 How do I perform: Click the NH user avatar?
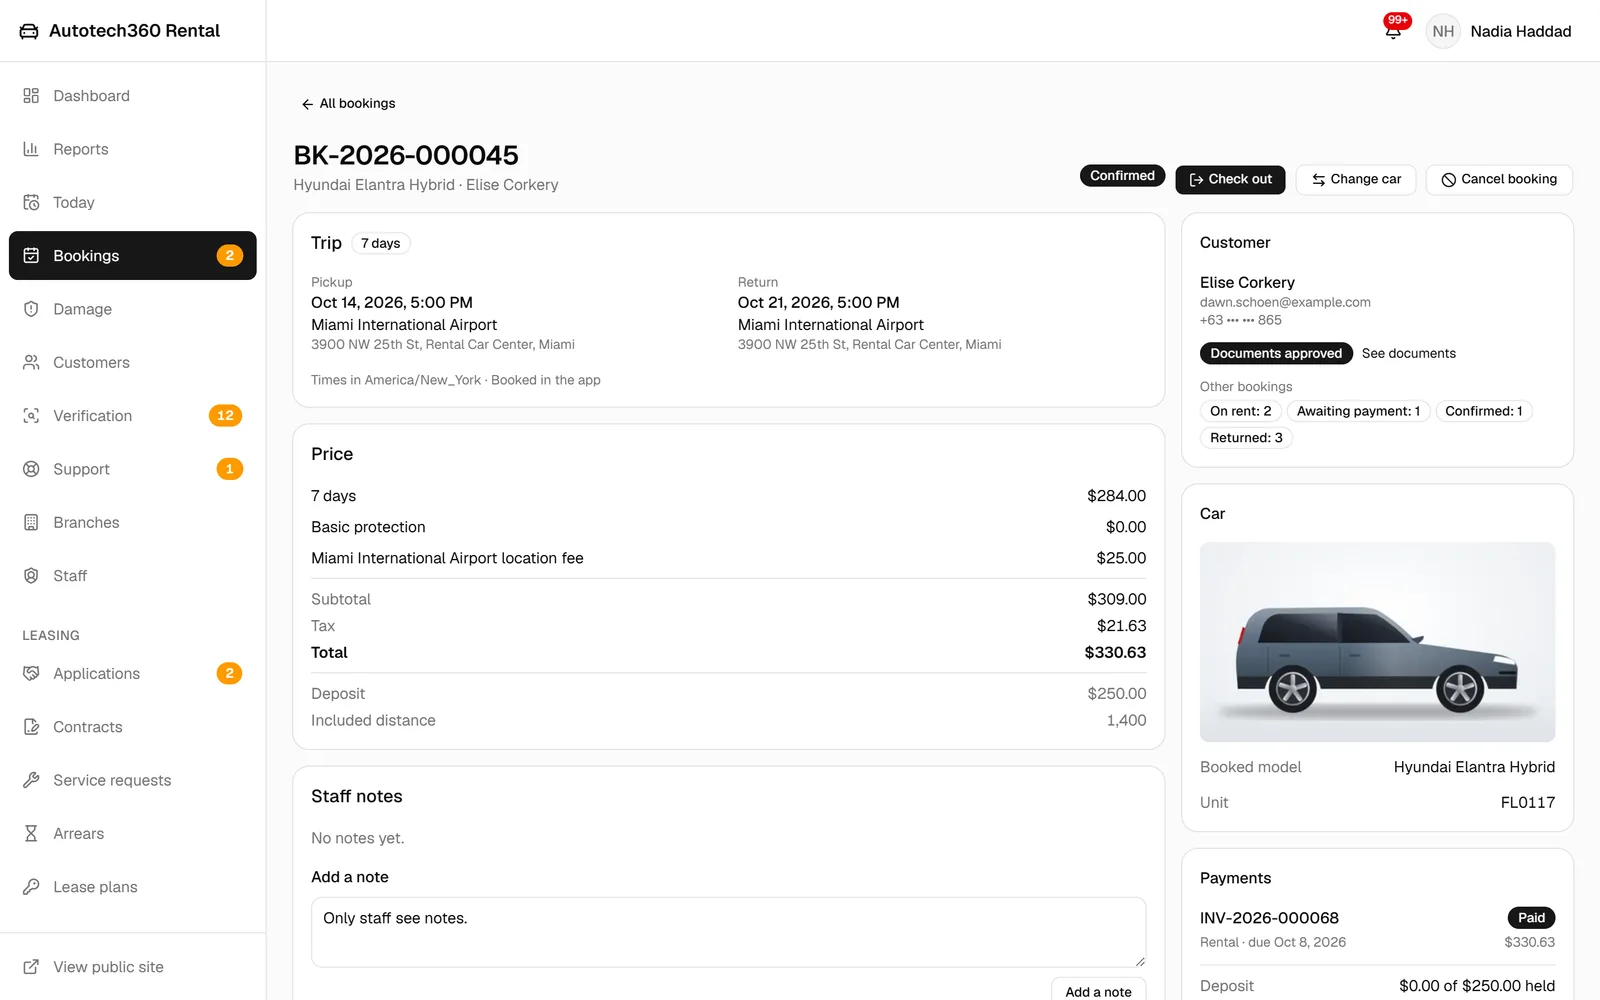point(1443,31)
